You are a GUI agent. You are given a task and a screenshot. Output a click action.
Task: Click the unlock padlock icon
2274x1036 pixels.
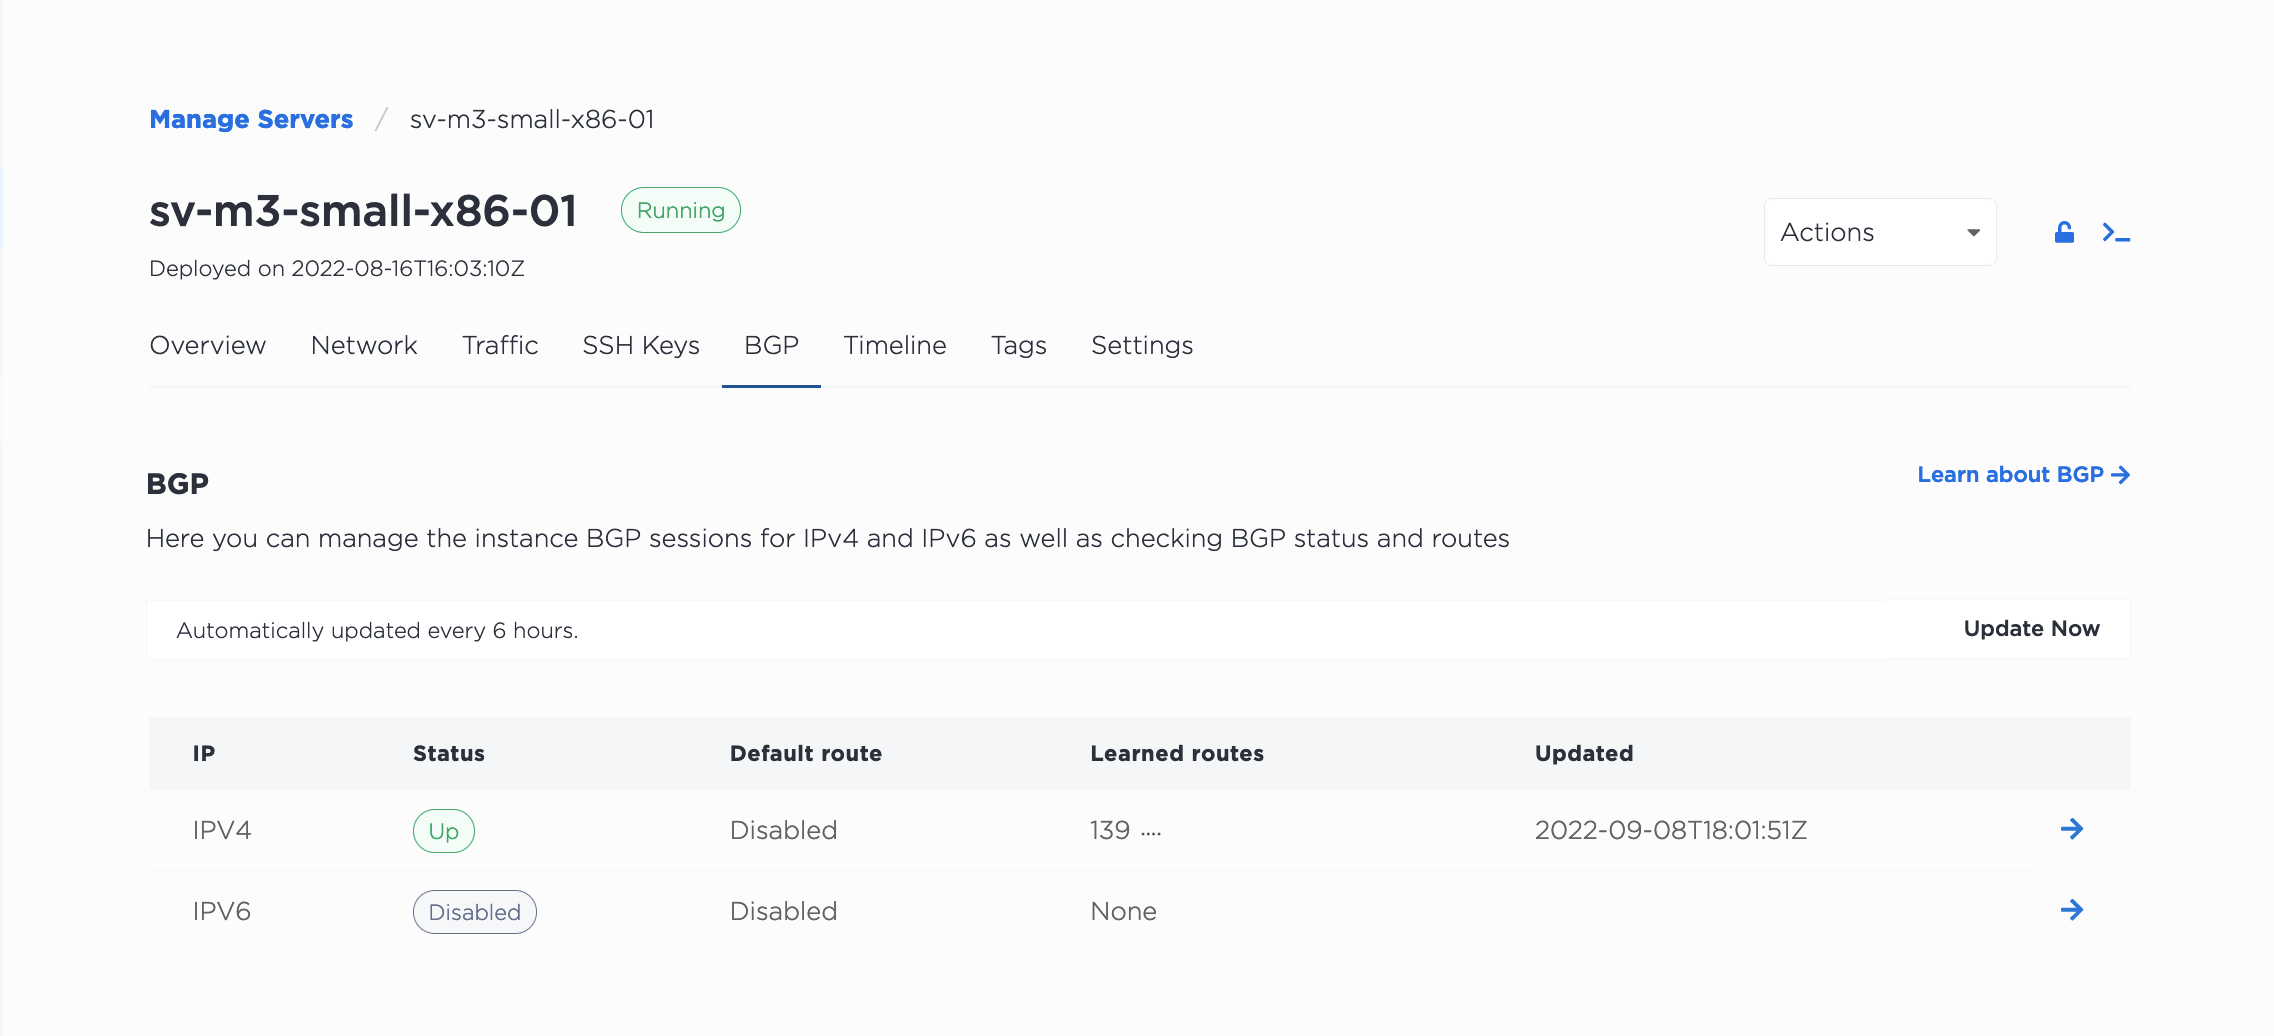[x=2064, y=232]
